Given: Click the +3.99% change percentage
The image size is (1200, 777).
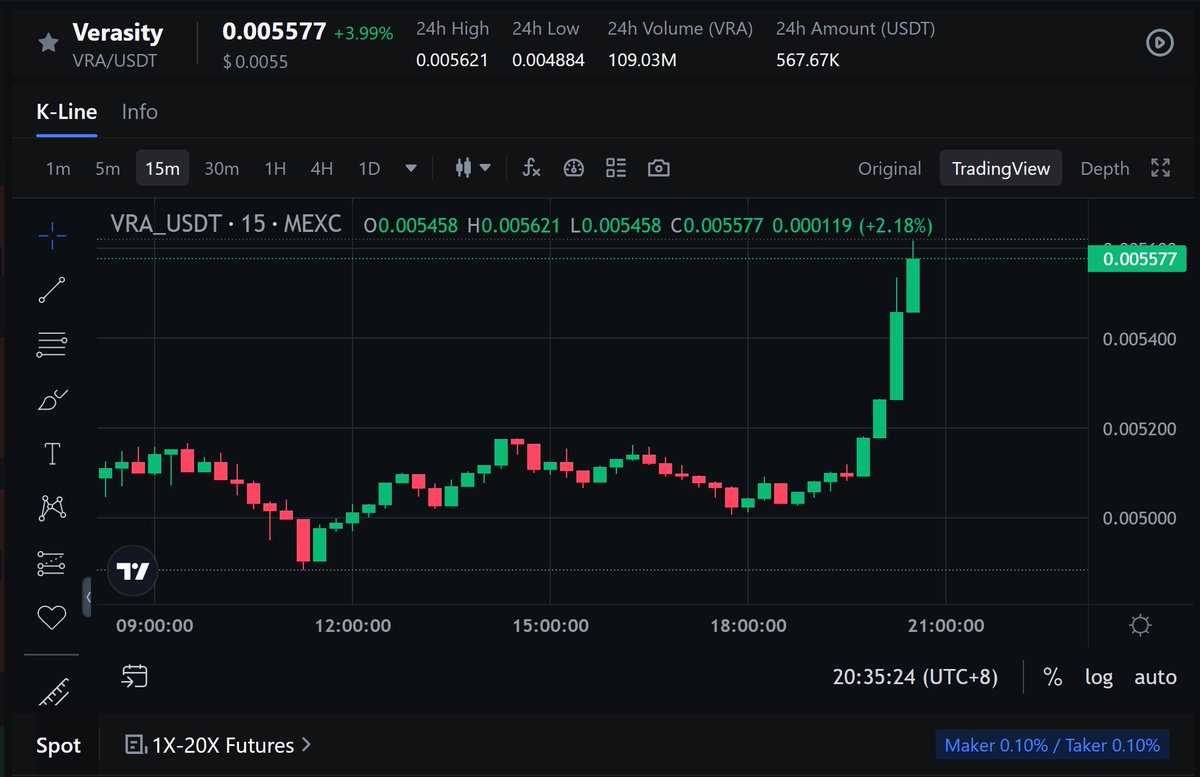Looking at the screenshot, I should tap(363, 33).
